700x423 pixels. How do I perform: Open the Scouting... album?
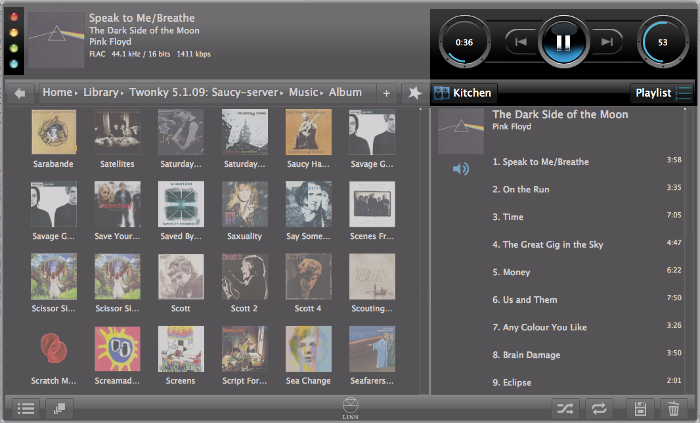pyautogui.click(x=372, y=284)
